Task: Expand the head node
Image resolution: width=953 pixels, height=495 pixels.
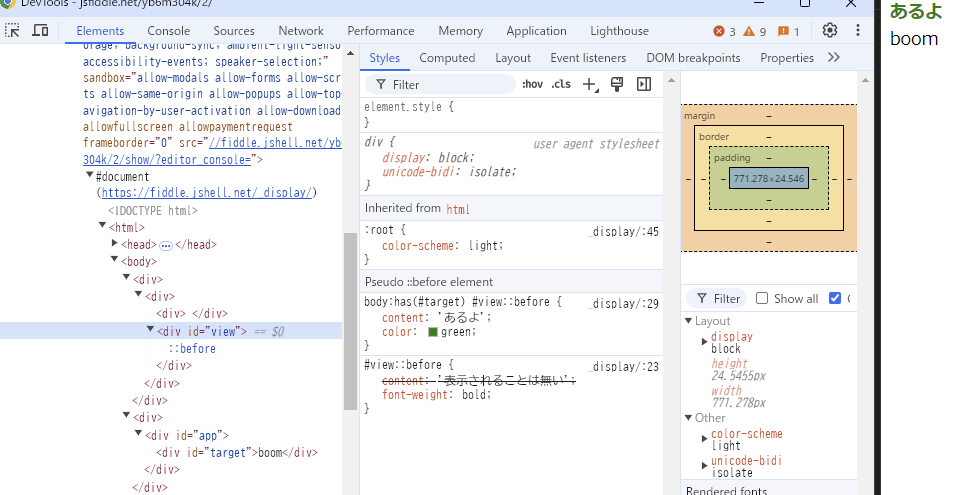Action: point(114,243)
